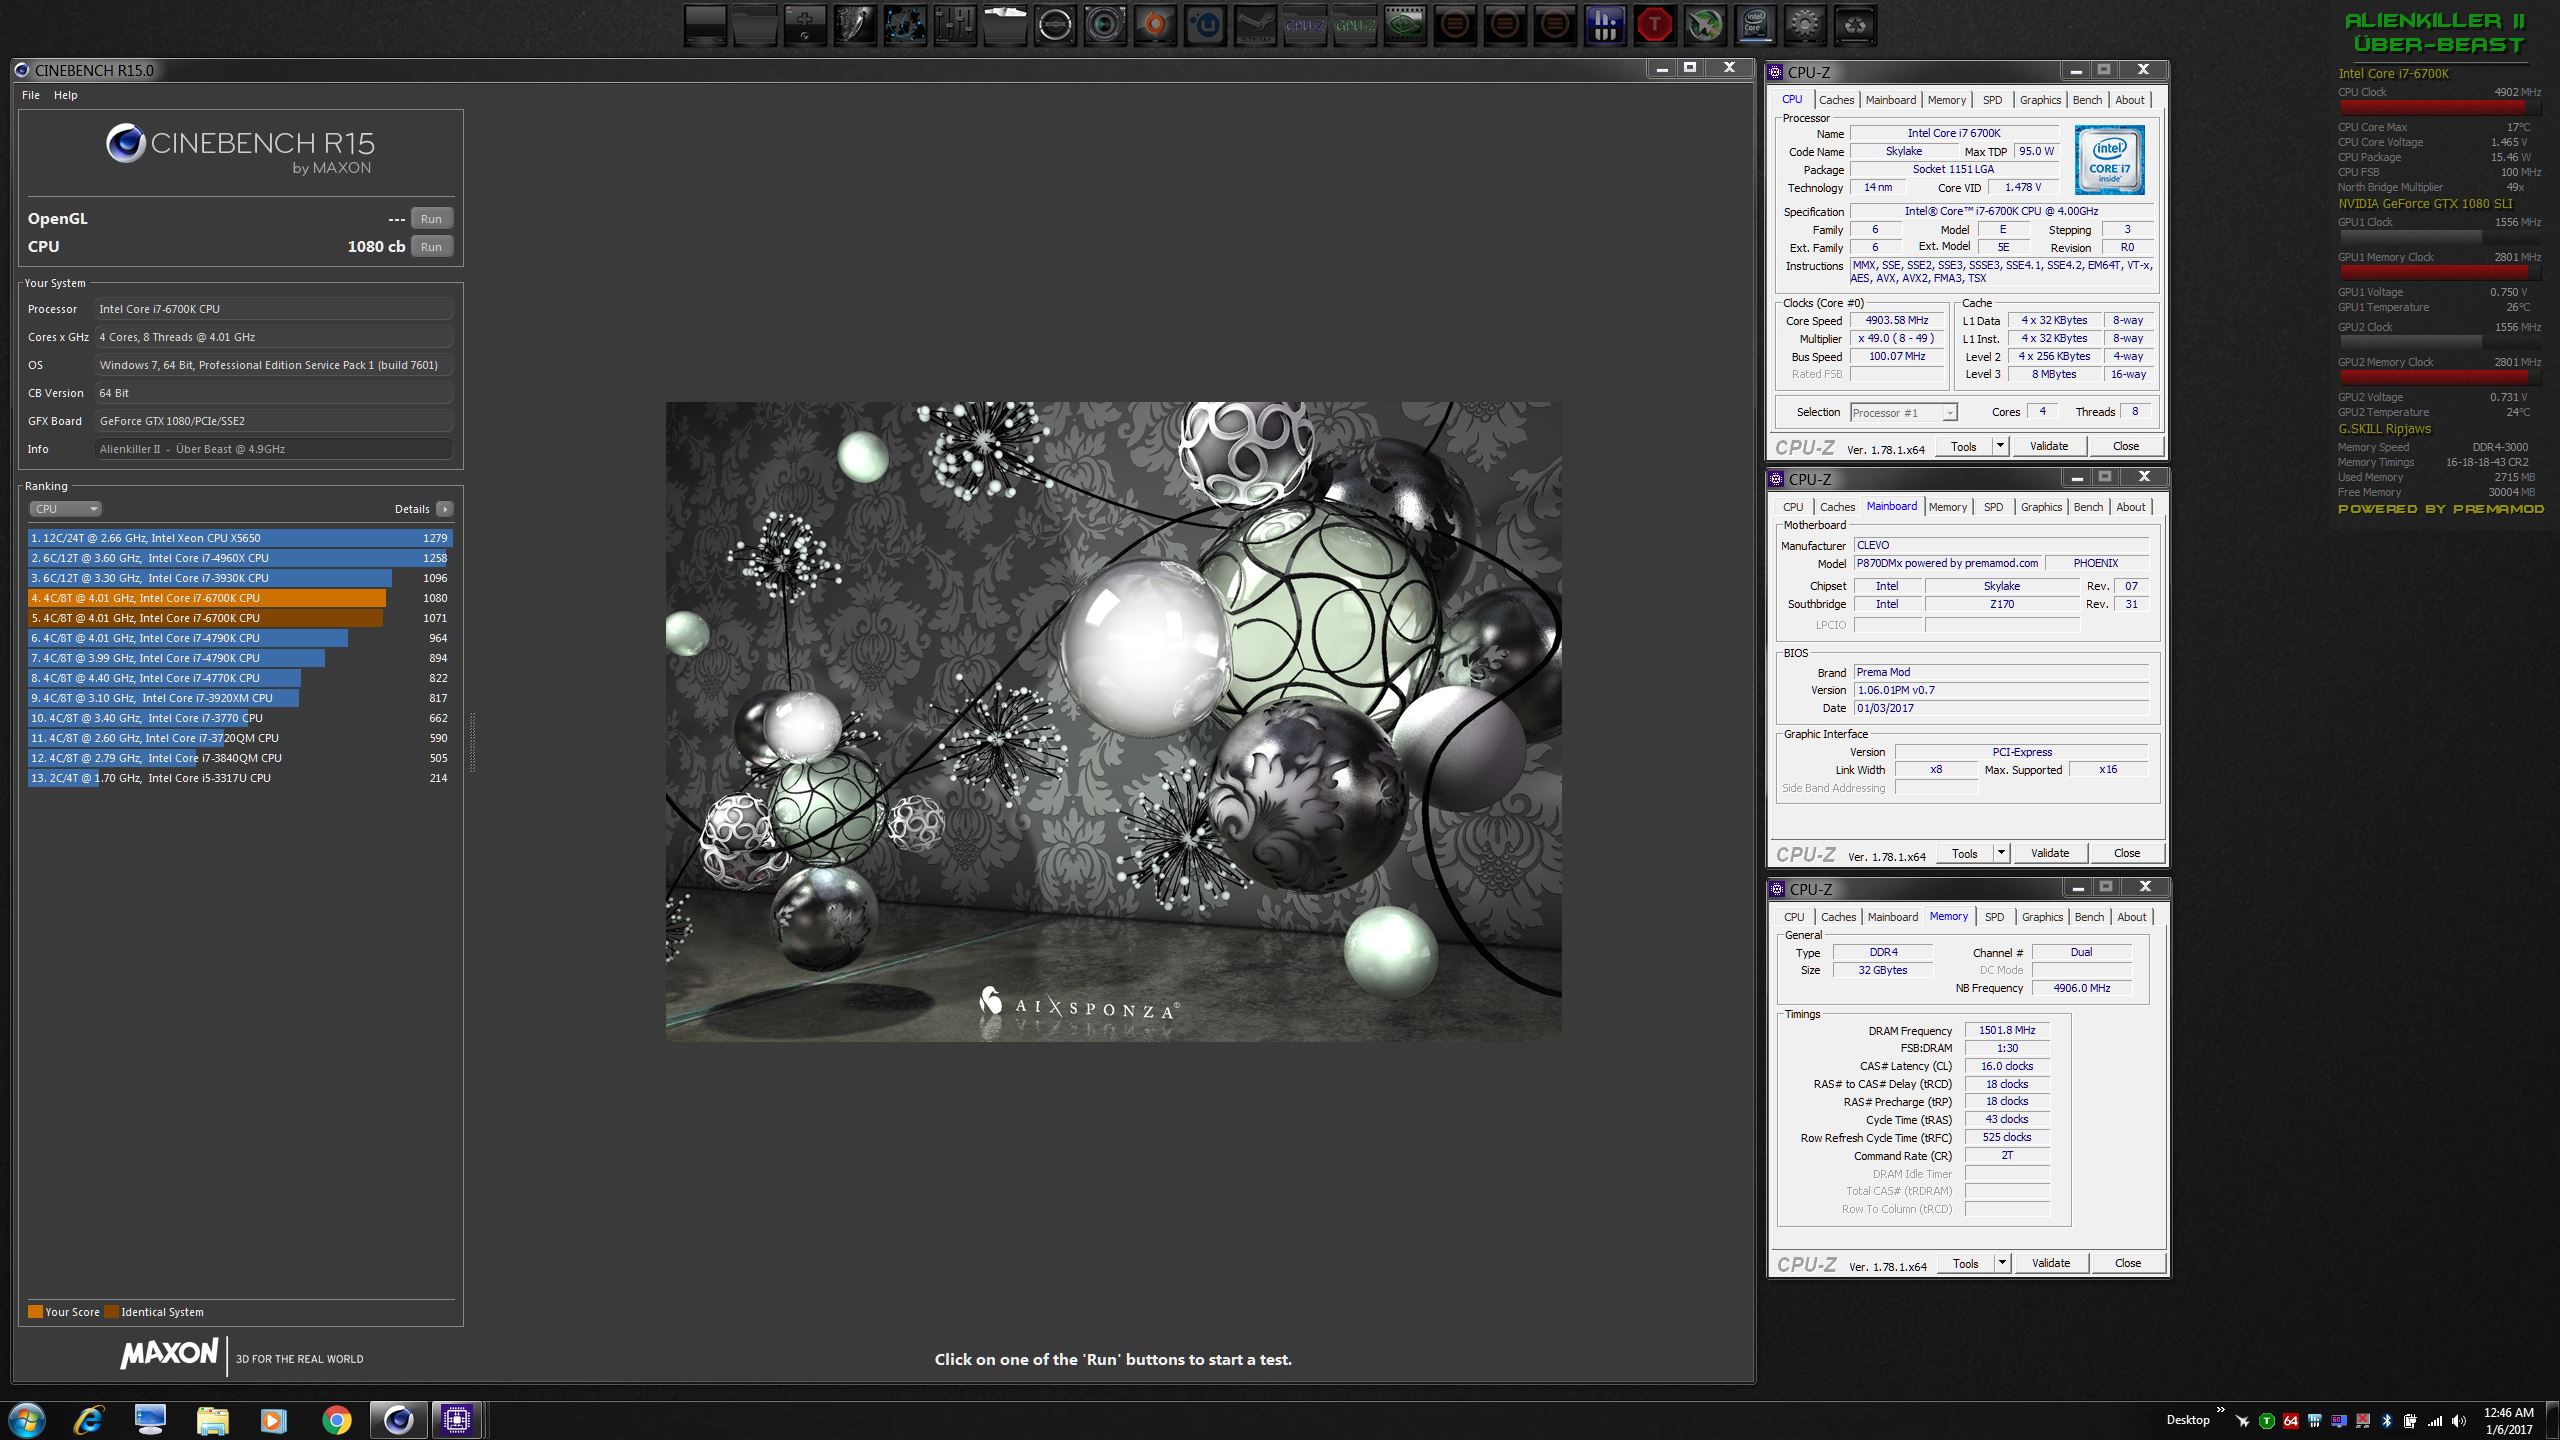Select Graphics tab in CPU-Z memory timings window
The height and width of the screenshot is (1440, 2560).
(x=2042, y=917)
